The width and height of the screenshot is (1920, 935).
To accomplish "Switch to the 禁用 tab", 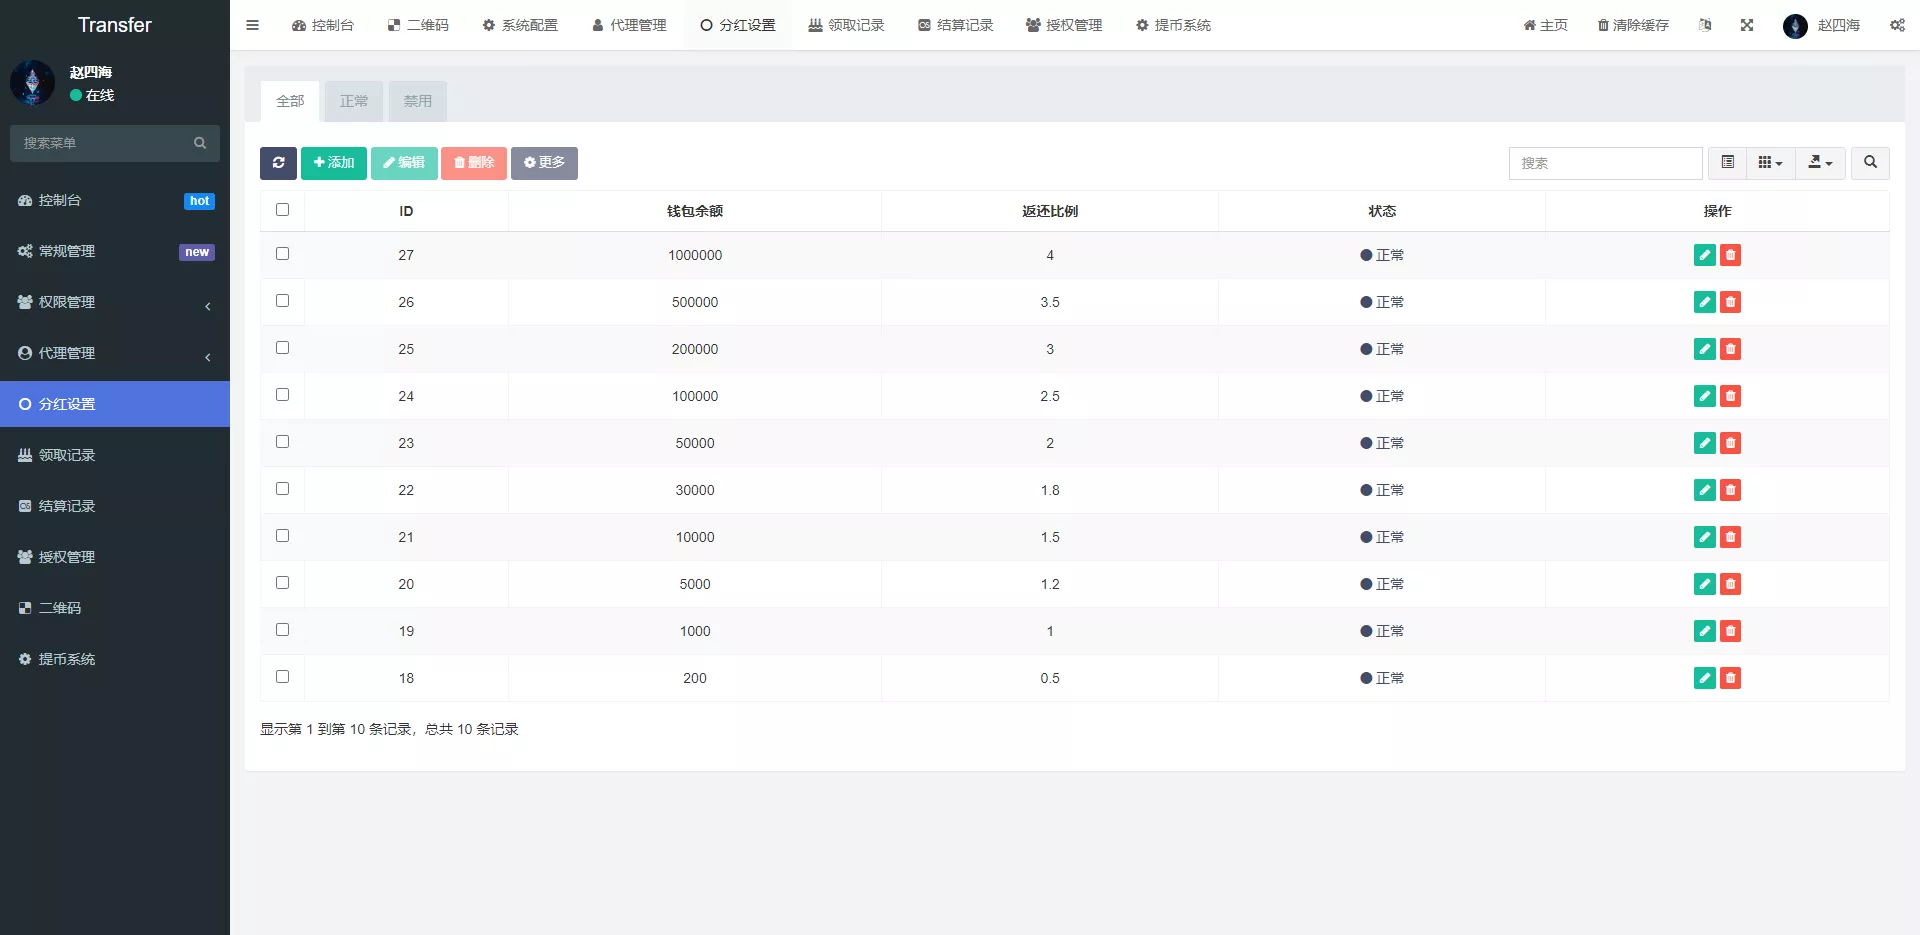I will point(418,101).
